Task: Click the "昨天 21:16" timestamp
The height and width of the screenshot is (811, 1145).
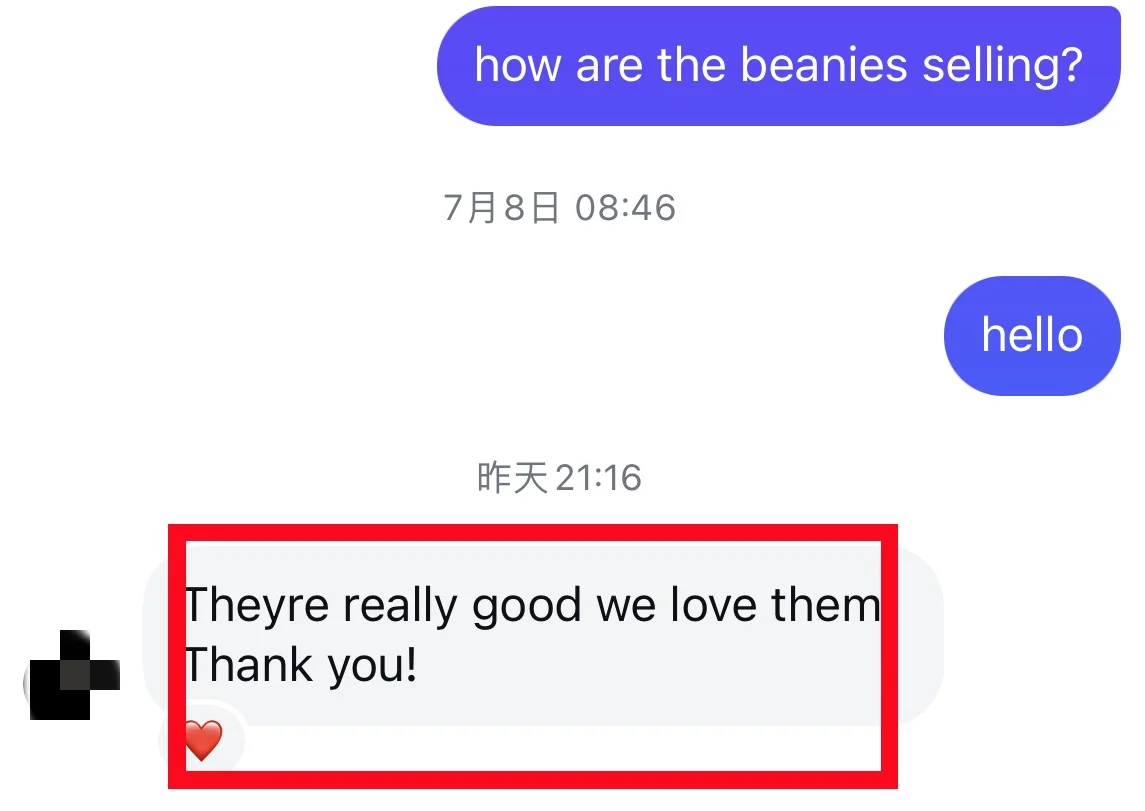Action: pyautogui.click(x=559, y=478)
